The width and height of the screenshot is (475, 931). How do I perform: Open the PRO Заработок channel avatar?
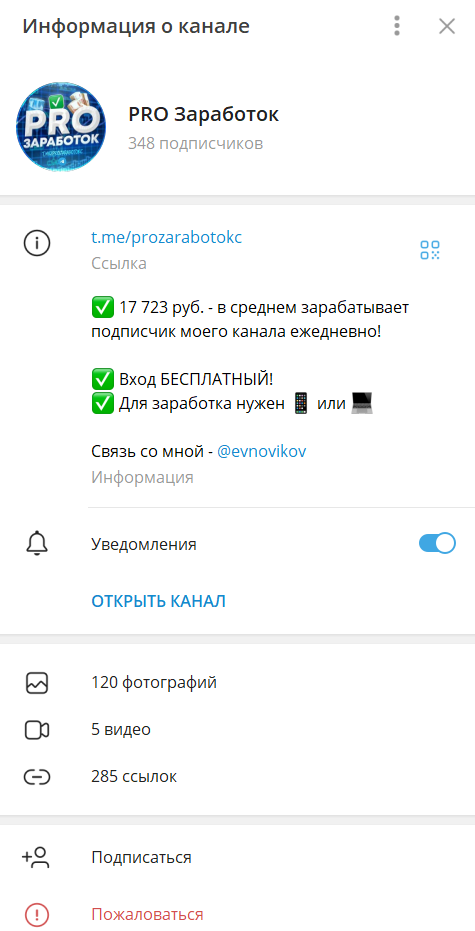[x=61, y=127]
